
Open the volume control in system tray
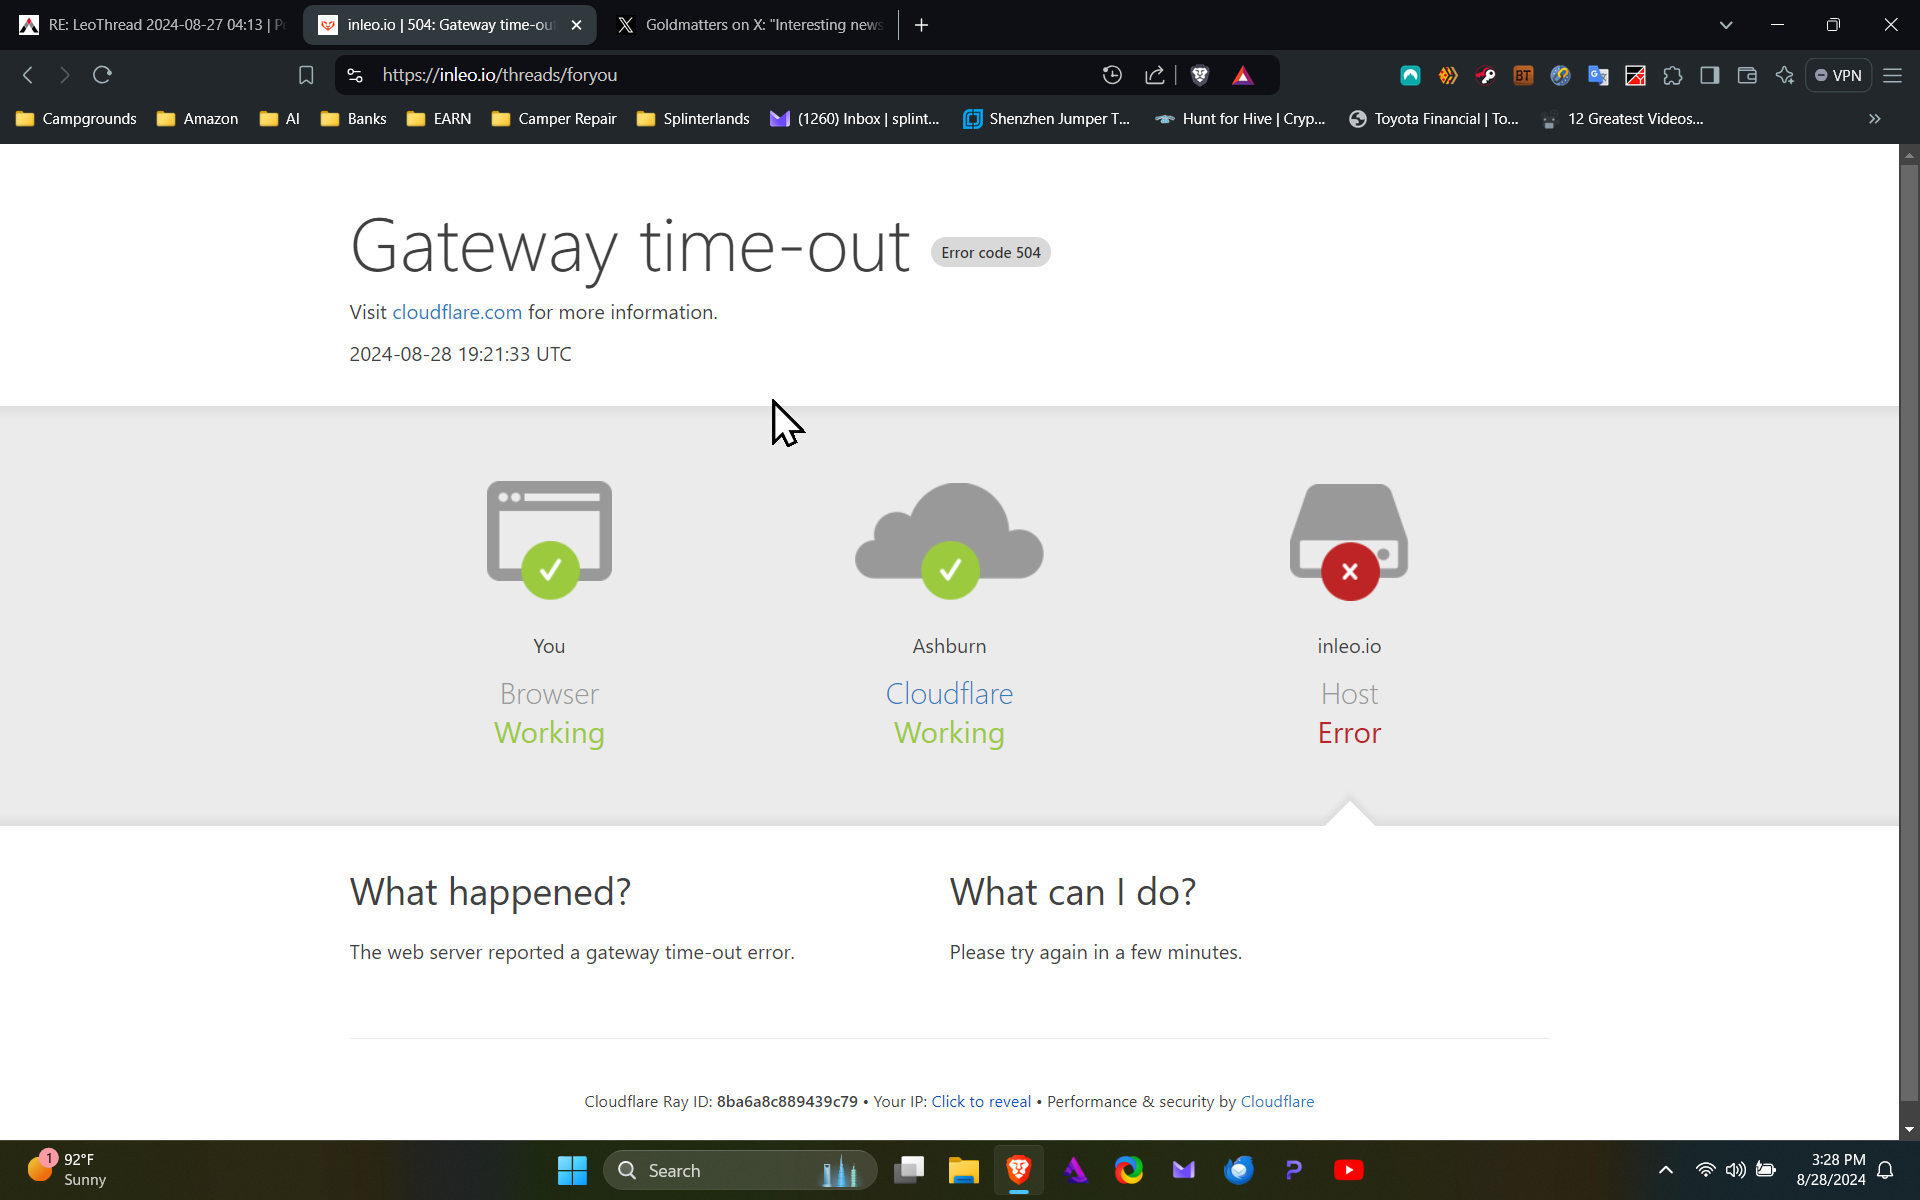(1736, 1170)
